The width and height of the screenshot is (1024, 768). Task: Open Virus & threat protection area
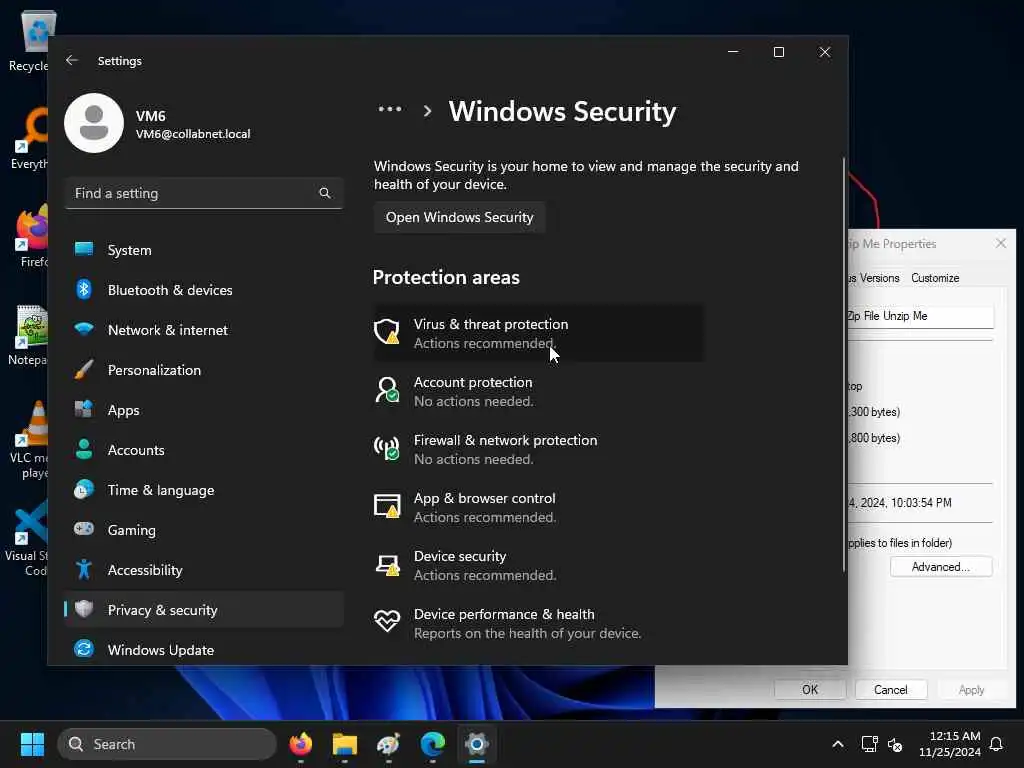coord(538,332)
